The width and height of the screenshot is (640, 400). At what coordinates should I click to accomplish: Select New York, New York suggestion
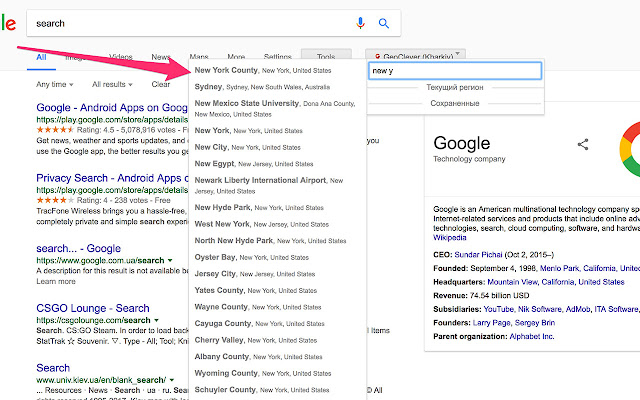[278, 131]
